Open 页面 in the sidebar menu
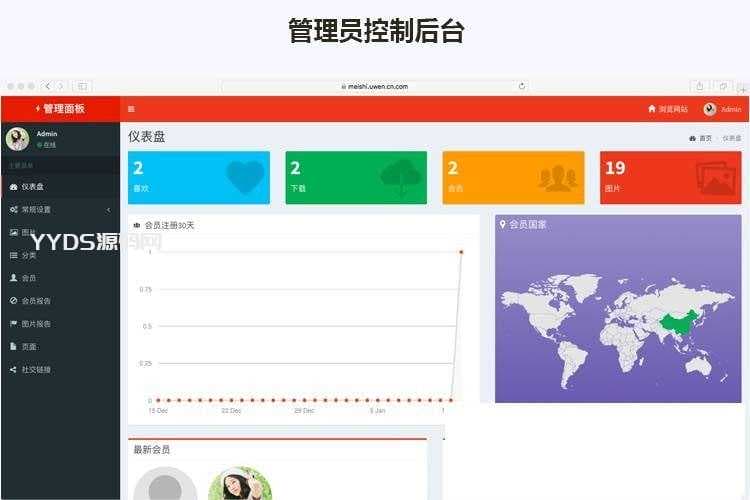This screenshot has width=750, height=500. [60, 346]
